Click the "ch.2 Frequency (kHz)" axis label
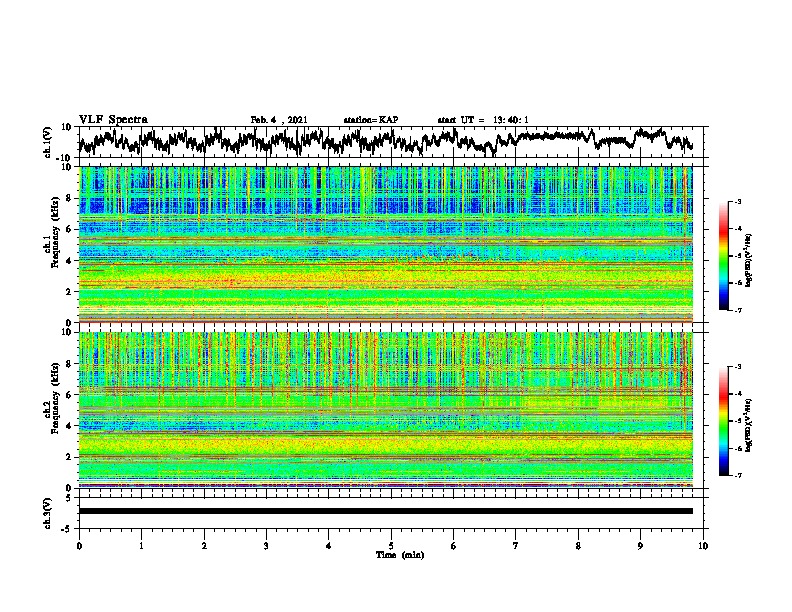 [53, 397]
